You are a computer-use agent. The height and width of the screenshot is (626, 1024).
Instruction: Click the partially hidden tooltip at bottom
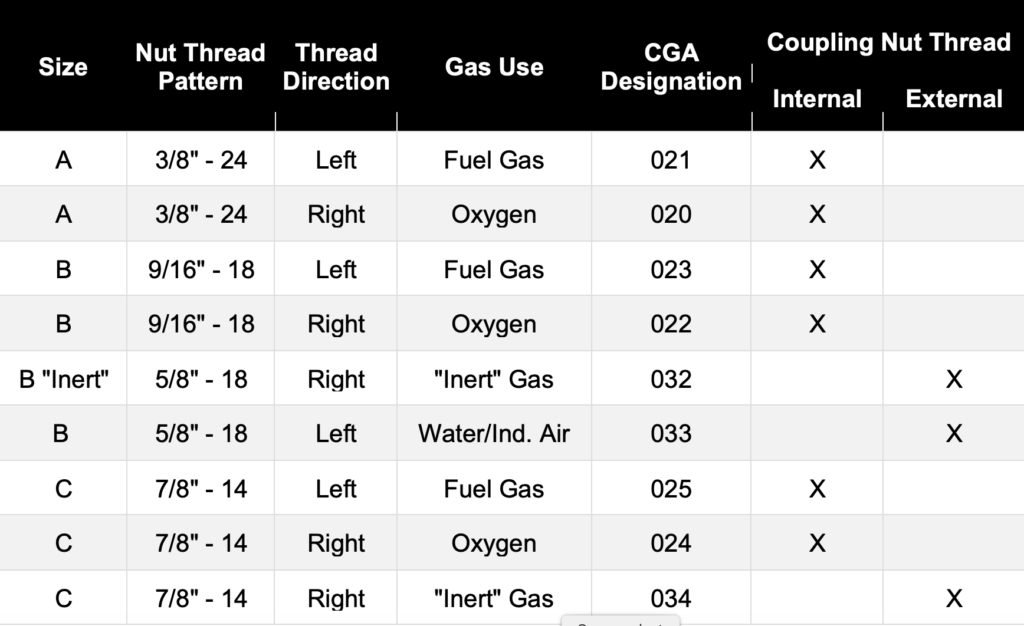620,621
